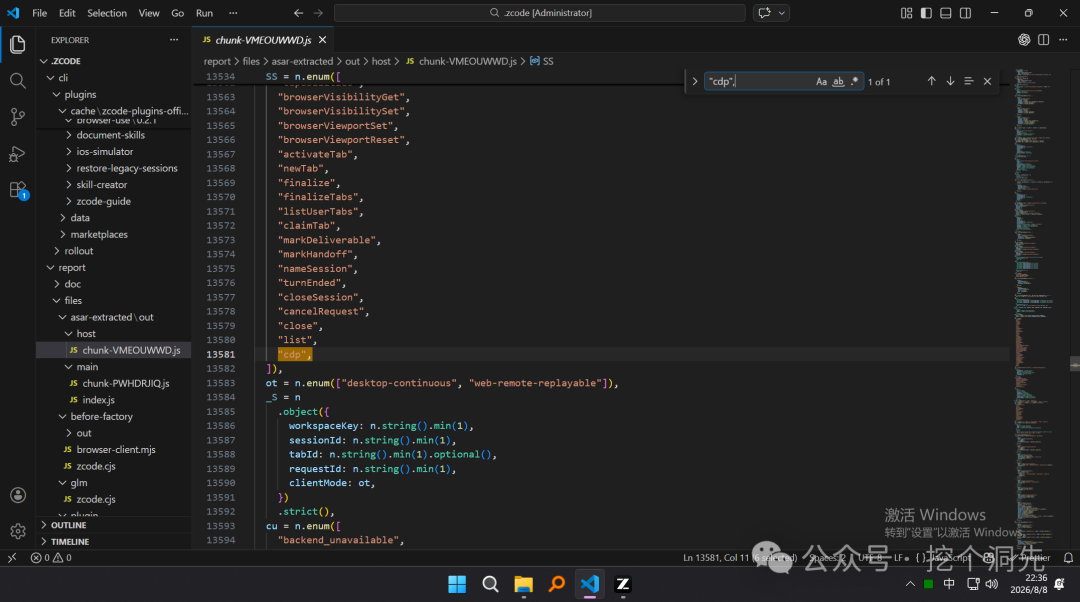
Task: Collapse the cli folder
Action: pyautogui.click(x=114, y=78)
